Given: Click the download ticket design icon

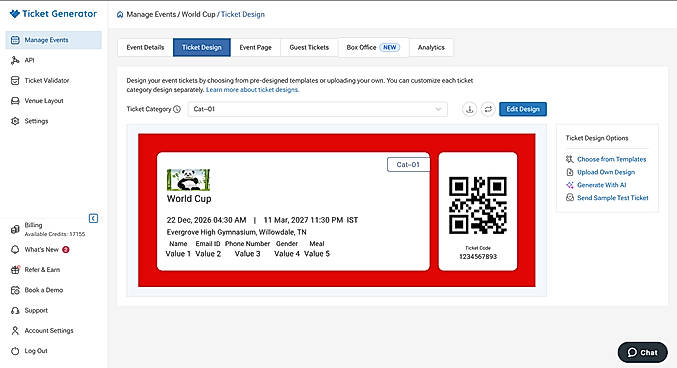Looking at the screenshot, I should pos(470,109).
